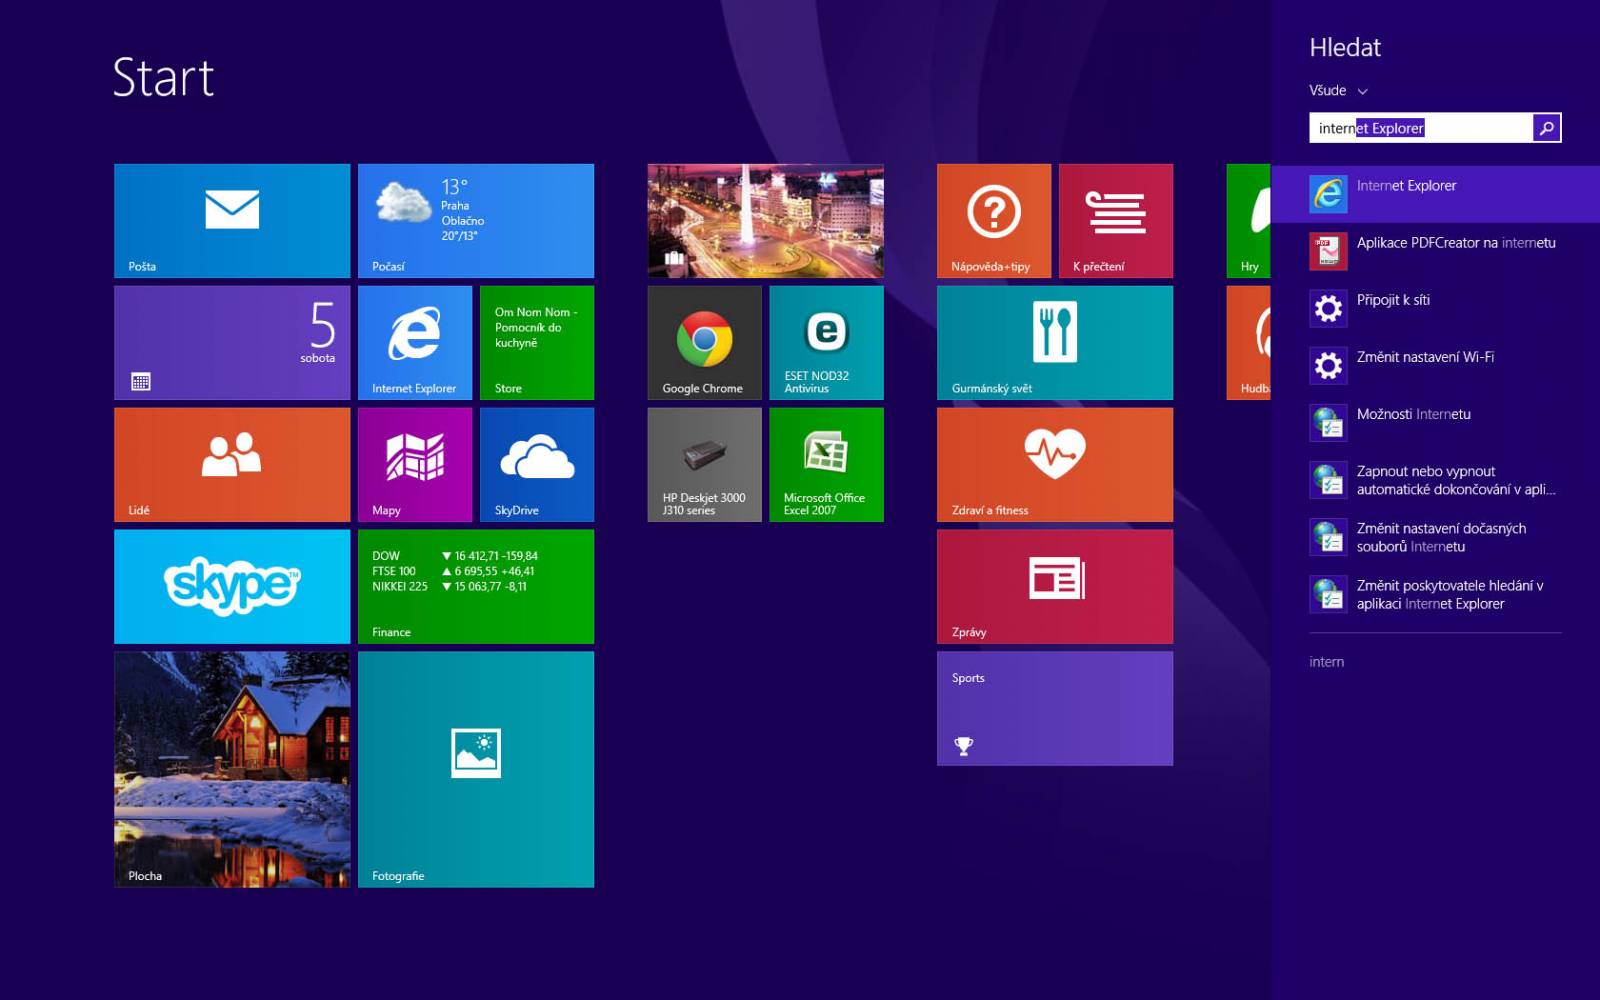Open the Lidé people tile
This screenshot has width=1600, height=1000.
[232, 465]
